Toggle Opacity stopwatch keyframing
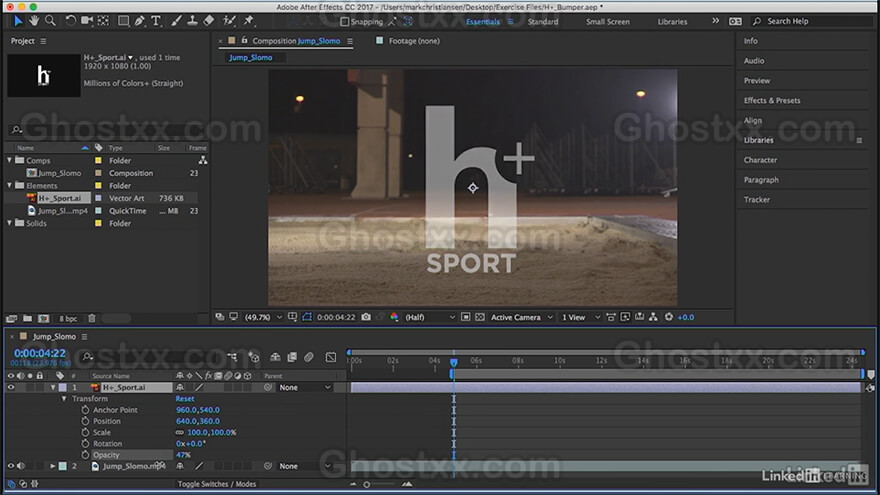The image size is (880, 495). [x=85, y=455]
